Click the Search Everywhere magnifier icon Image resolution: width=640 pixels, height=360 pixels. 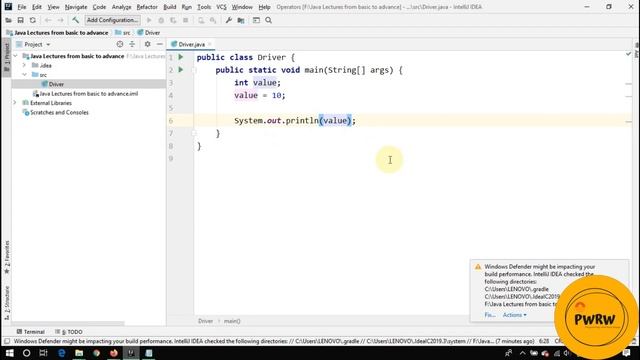[269, 20]
